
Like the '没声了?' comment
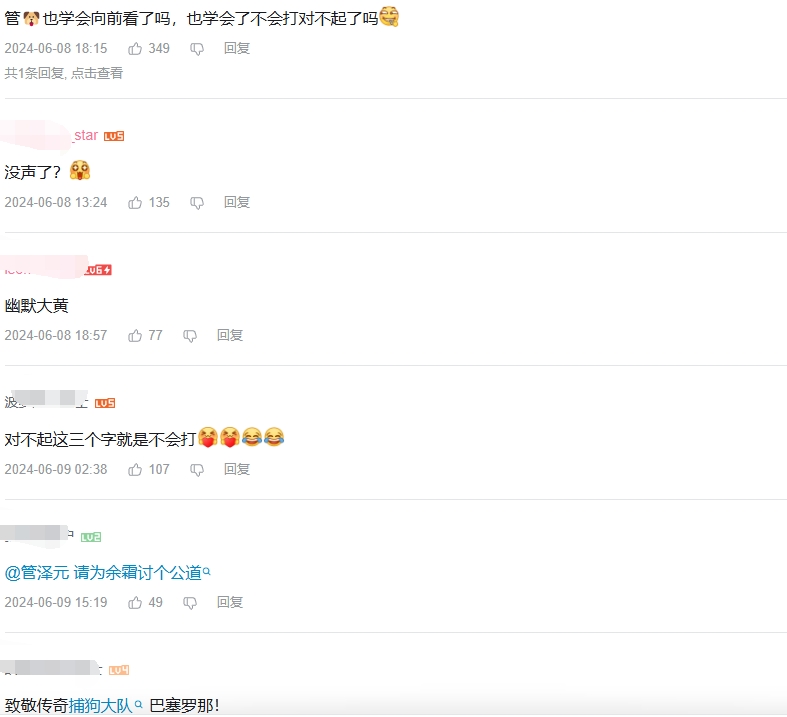pyautogui.click(x=135, y=203)
